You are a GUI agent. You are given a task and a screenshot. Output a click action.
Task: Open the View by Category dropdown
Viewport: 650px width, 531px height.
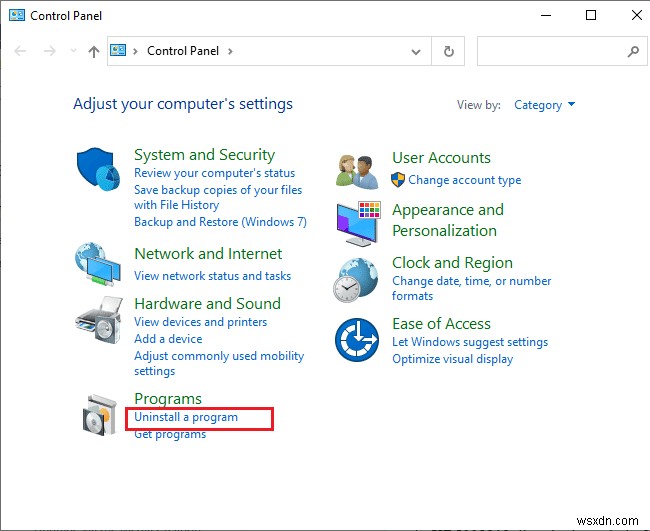point(544,105)
